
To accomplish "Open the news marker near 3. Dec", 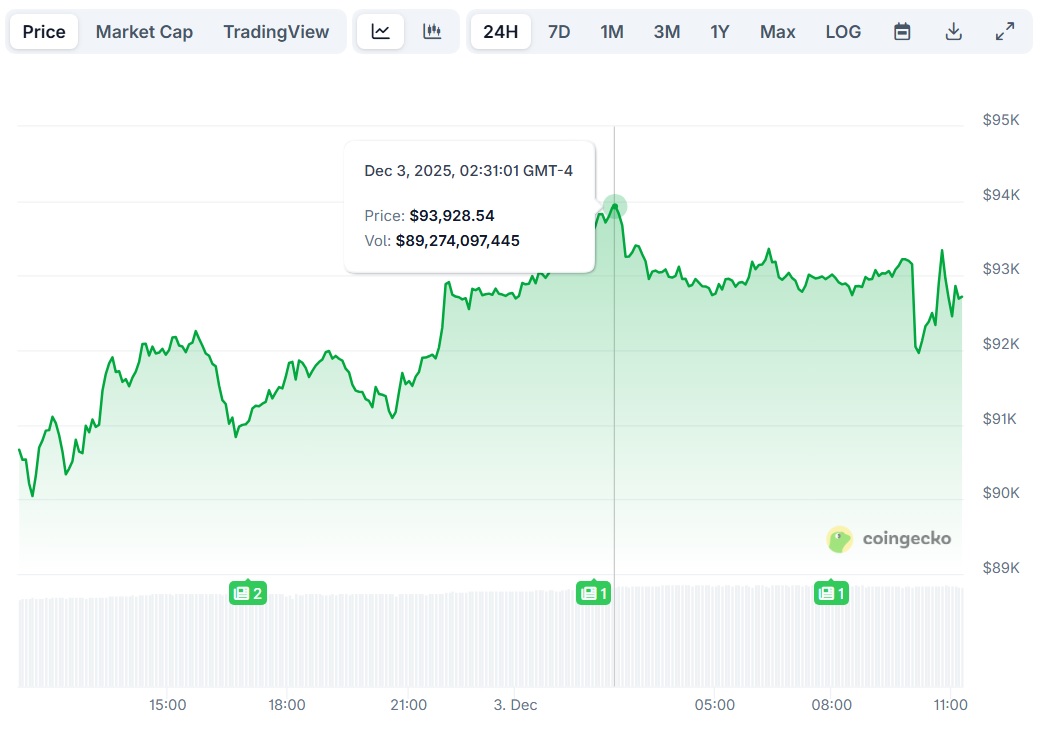I will tap(593, 593).
